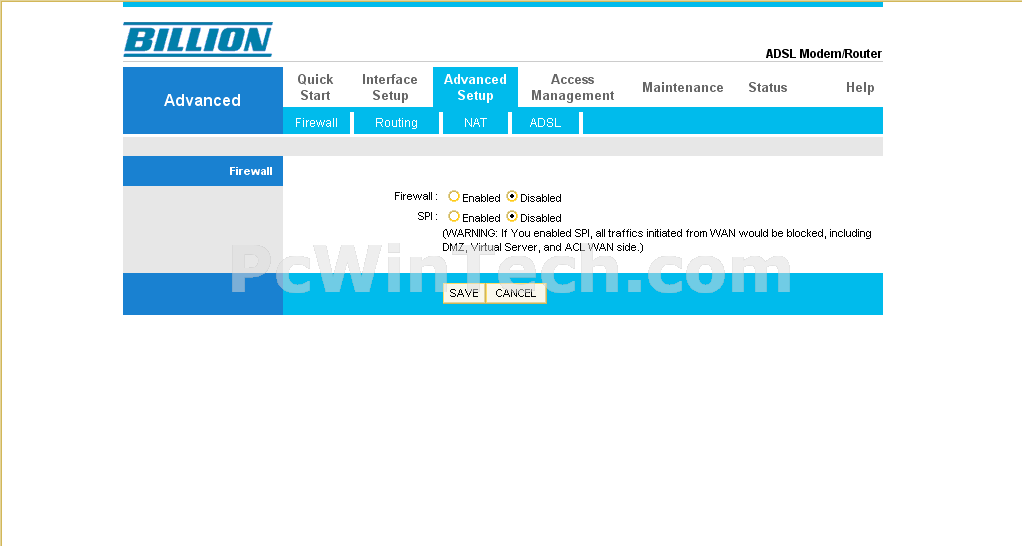The width and height of the screenshot is (1022, 546).
Task: Switch to Interface Setup tab
Action: [390, 87]
